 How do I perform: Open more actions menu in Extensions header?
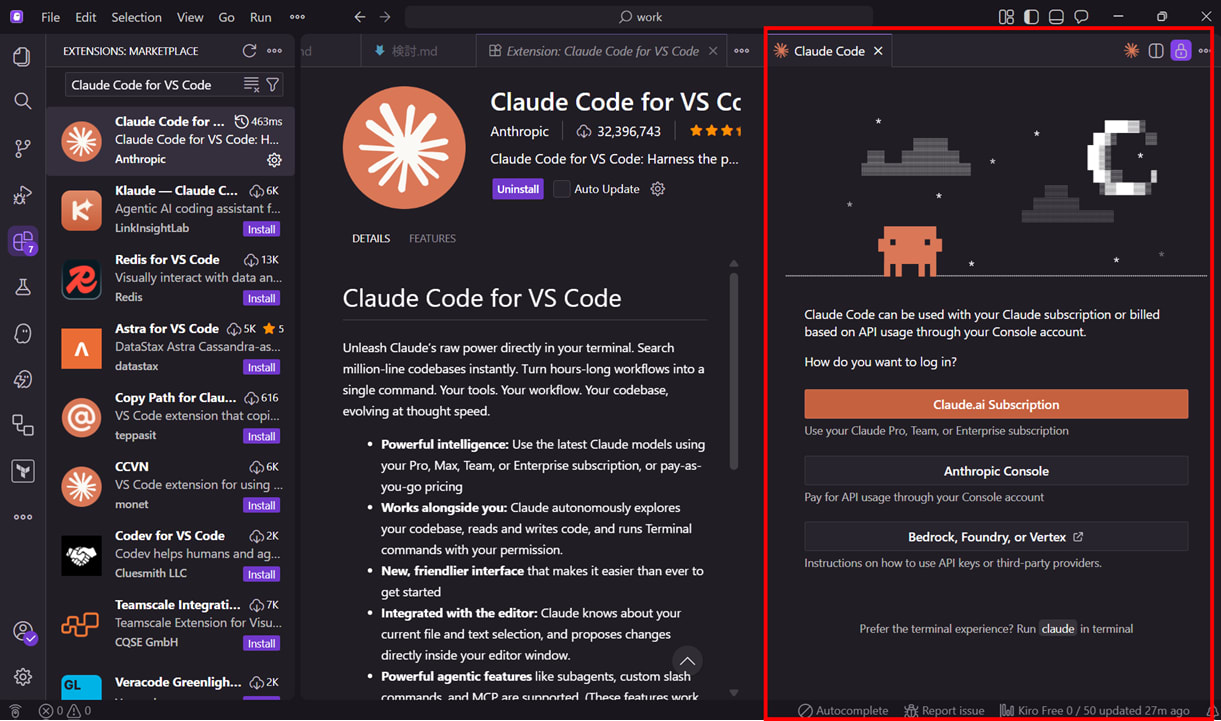(275, 51)
